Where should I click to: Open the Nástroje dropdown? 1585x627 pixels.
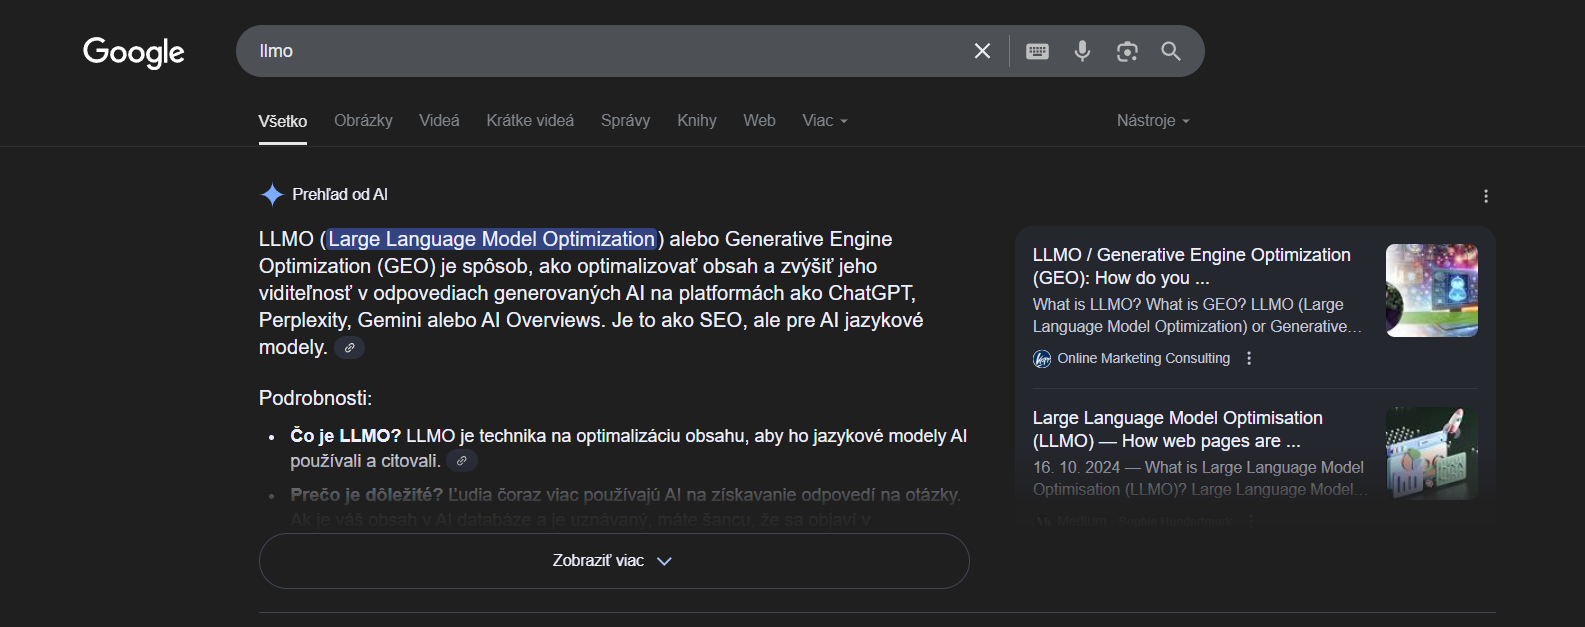(1153, 120)
